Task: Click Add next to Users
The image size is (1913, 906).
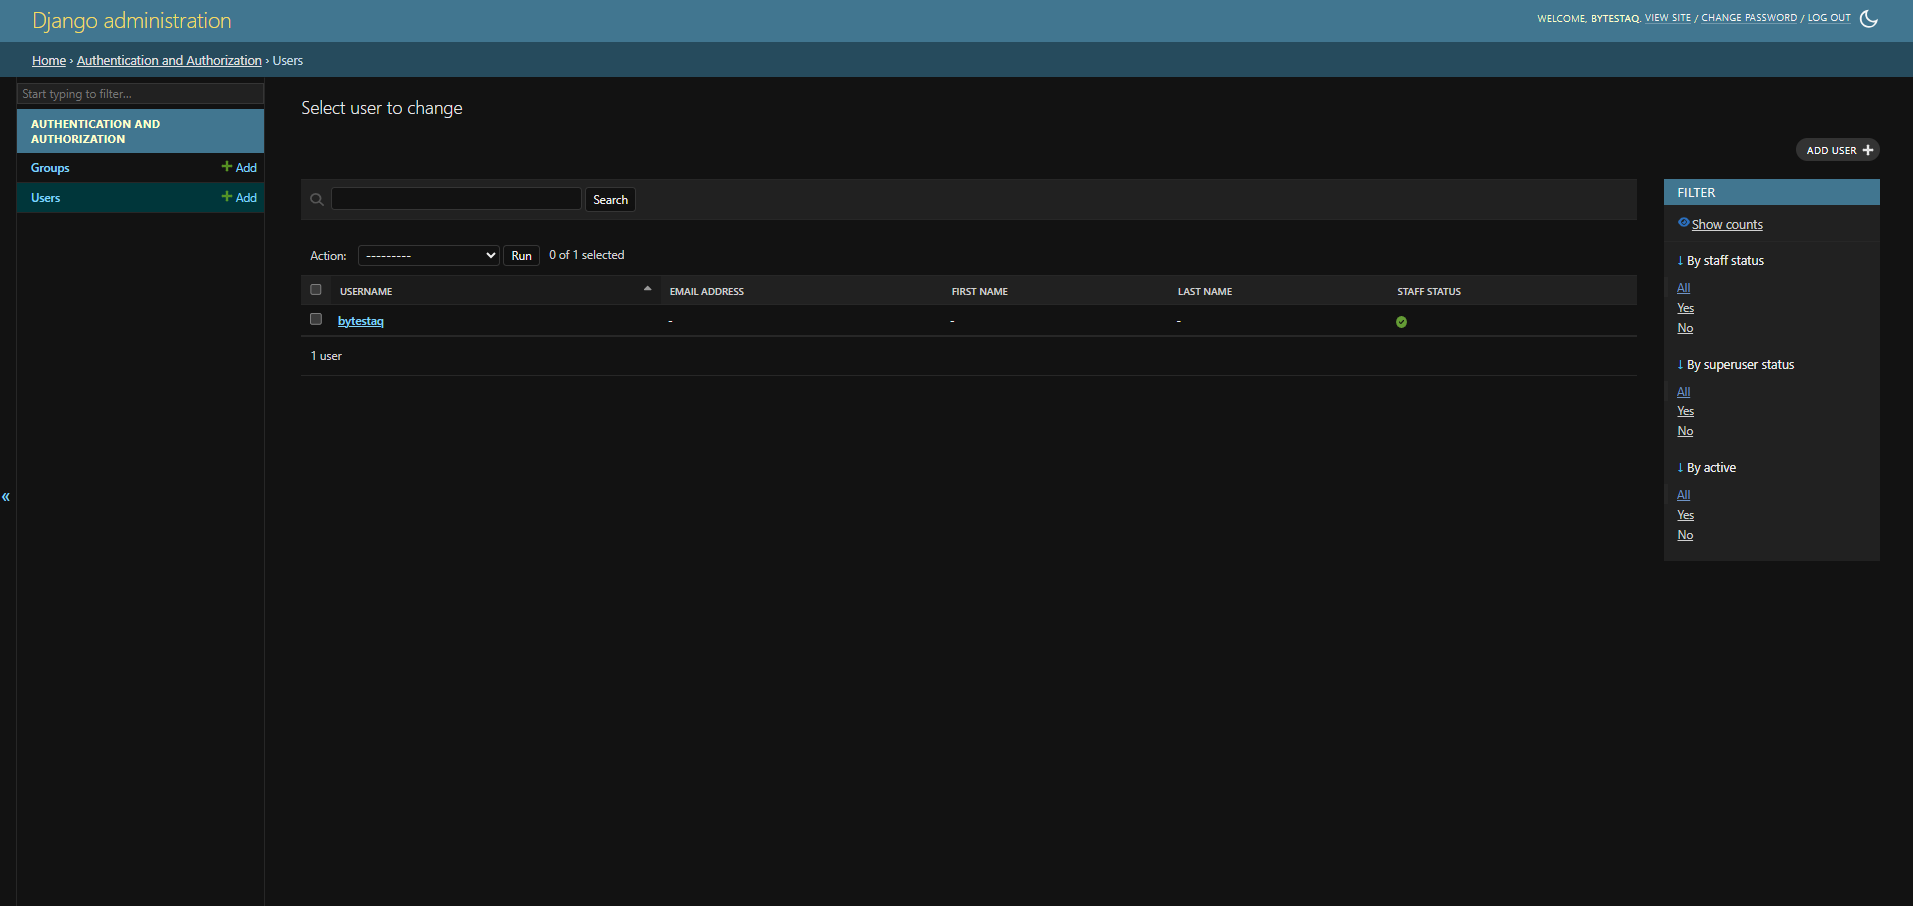Action: click(239, 197)
